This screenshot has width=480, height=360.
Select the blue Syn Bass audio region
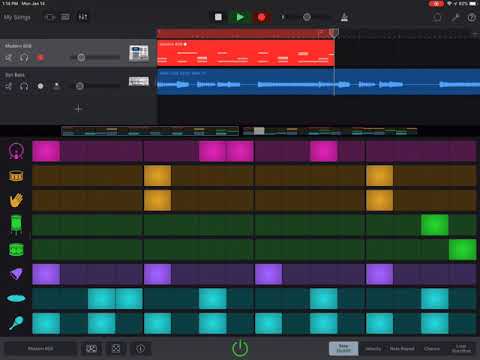(318, 82)
